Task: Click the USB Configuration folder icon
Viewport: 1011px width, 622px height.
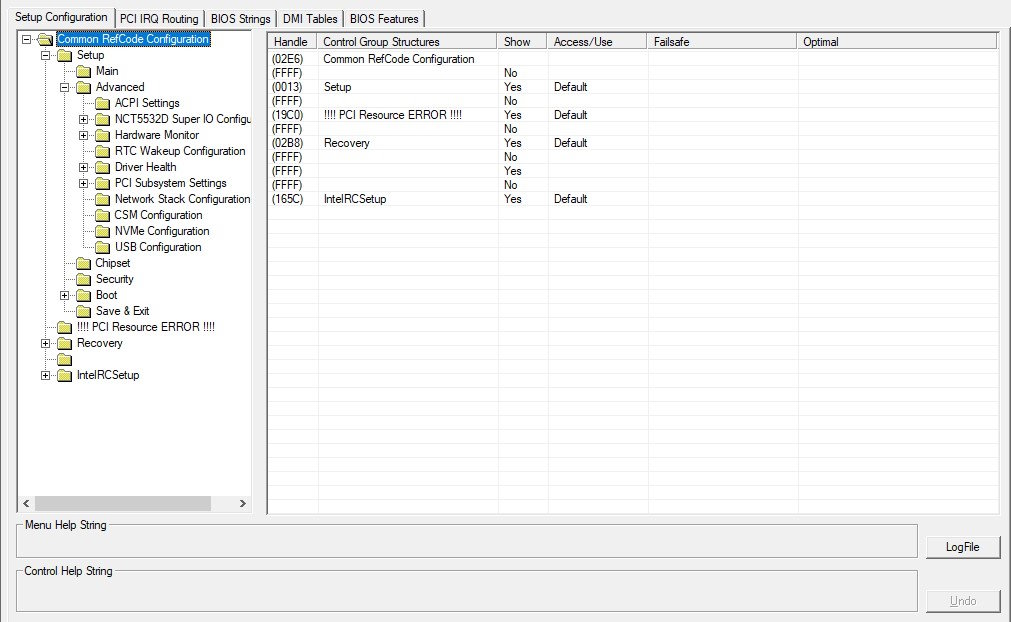Action: pos(103,247)
